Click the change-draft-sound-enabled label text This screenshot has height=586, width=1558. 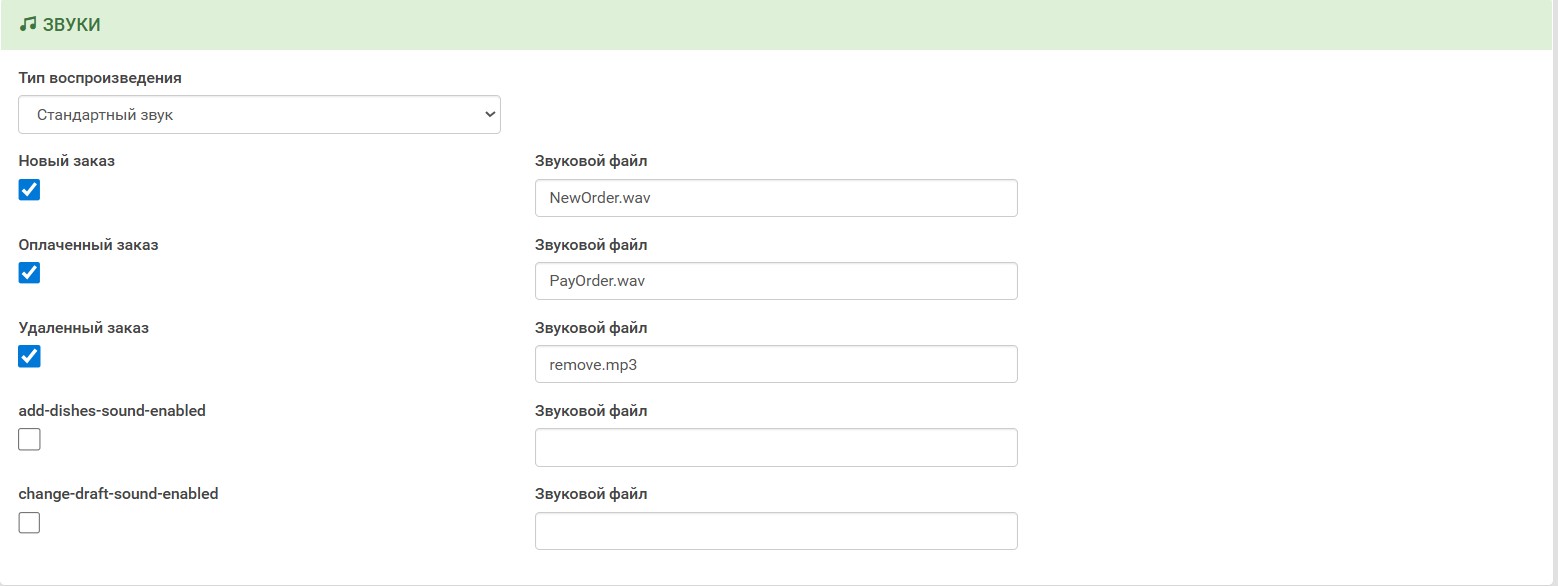118,493
